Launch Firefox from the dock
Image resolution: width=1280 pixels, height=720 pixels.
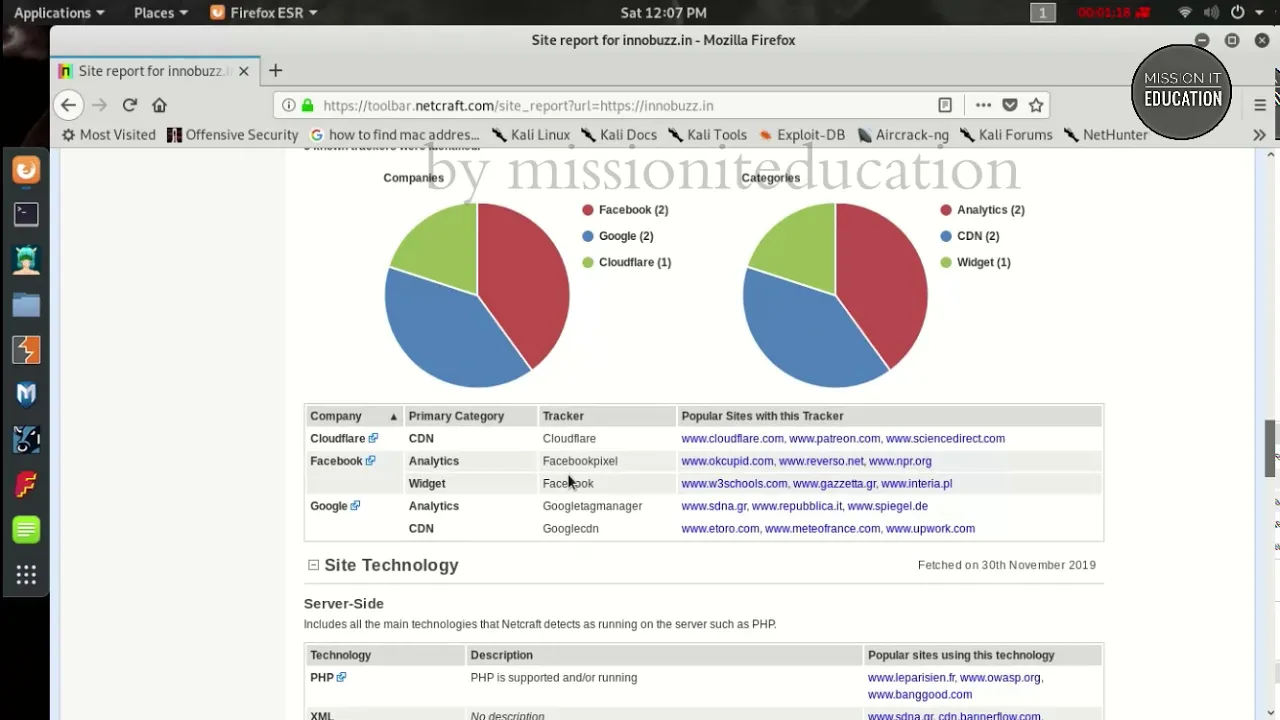tap(26, 170)
